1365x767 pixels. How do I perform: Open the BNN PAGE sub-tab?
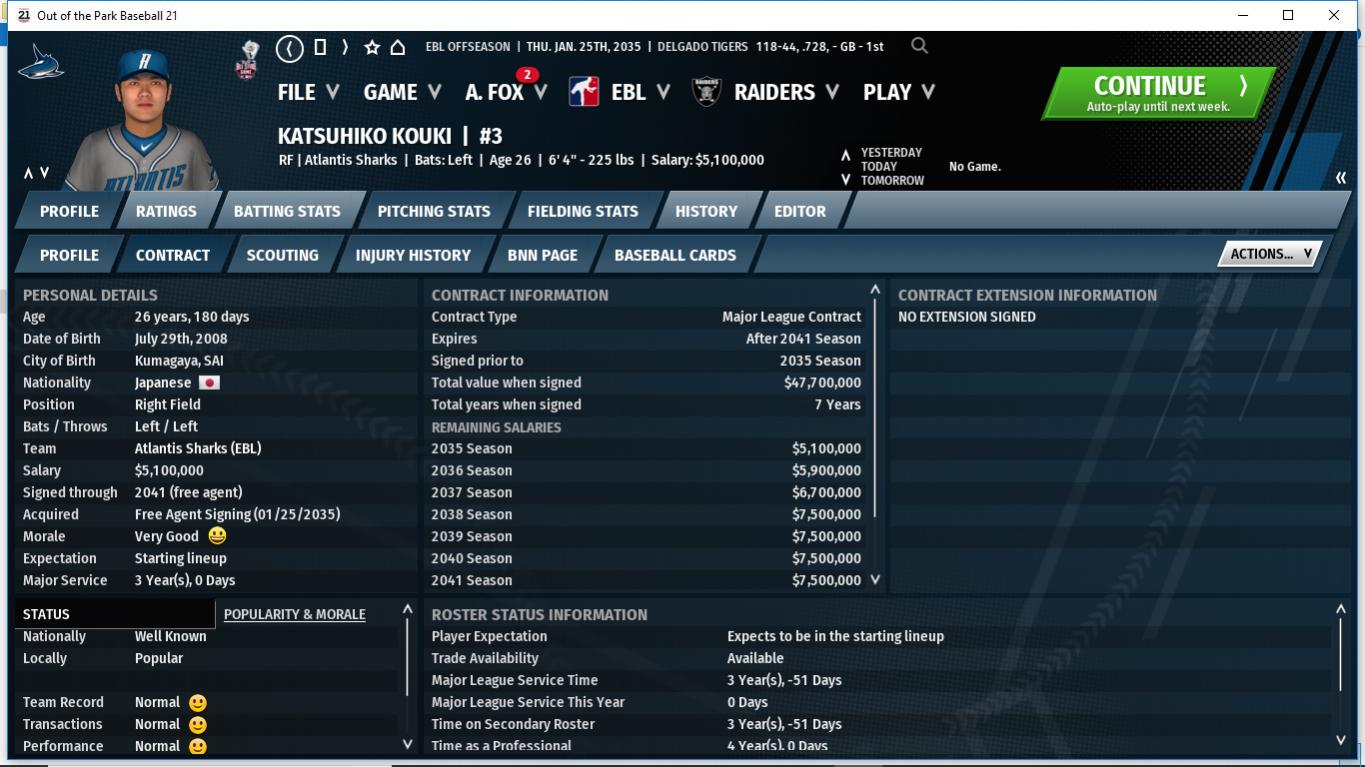click(x=542, y=255)
